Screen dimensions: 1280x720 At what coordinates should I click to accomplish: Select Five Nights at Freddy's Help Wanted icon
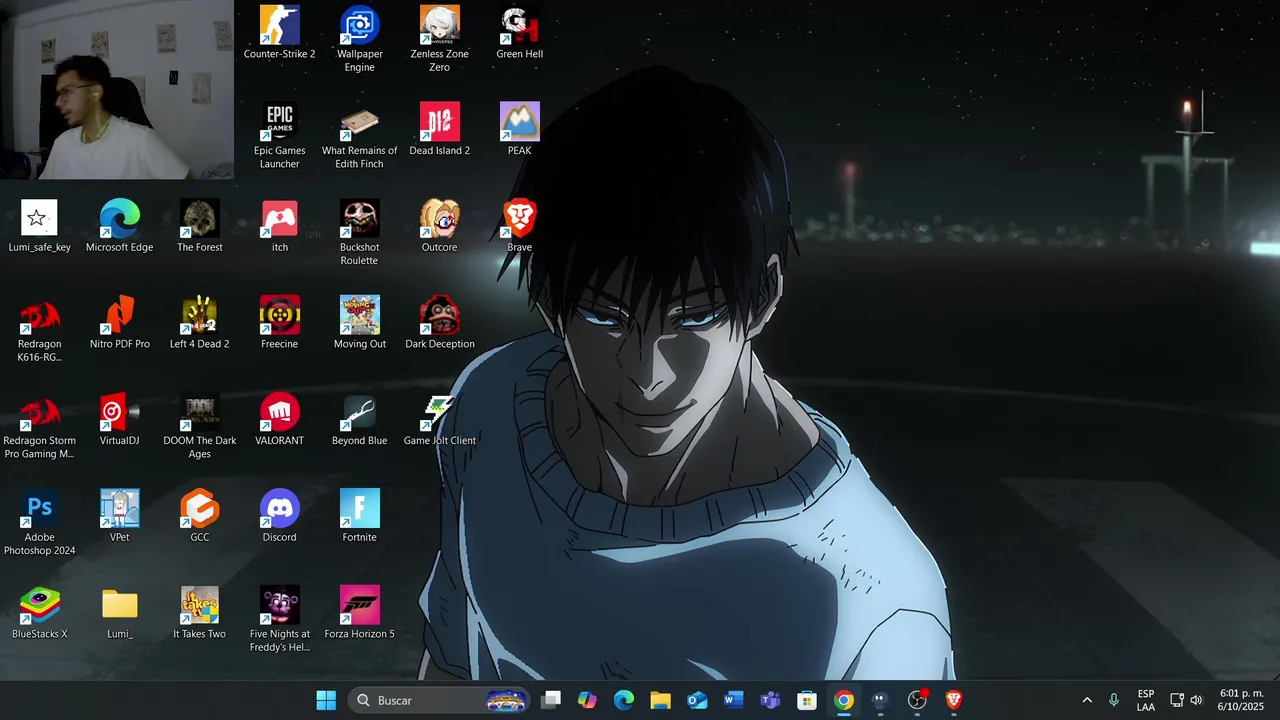pyautogui.click(x=280, y=620)
